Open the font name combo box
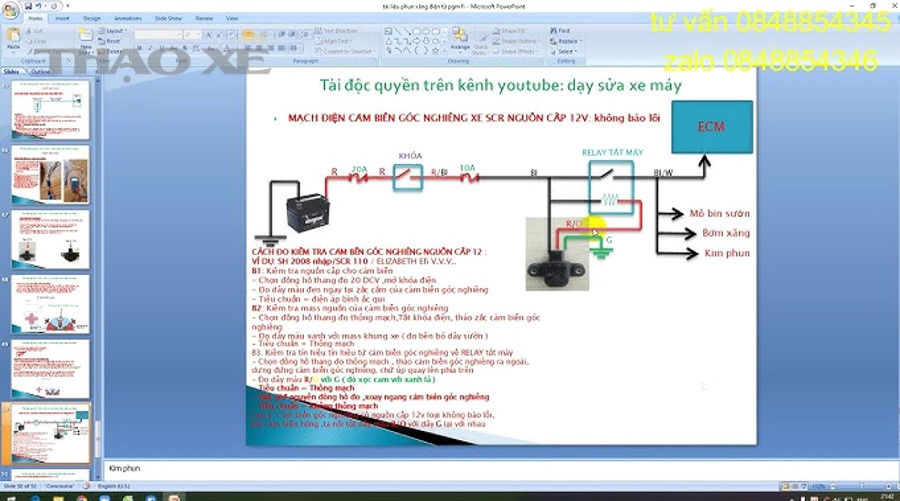The height and width of the screenshot is (501, 900). [158, 35]
